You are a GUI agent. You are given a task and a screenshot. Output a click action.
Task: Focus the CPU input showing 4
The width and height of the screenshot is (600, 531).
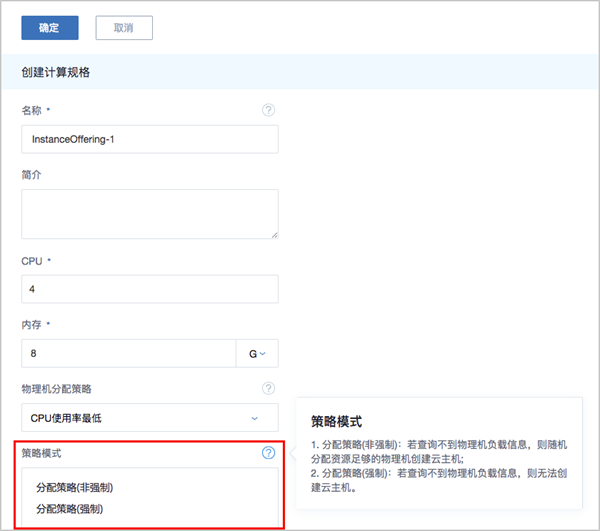click(x=149, y=289)
